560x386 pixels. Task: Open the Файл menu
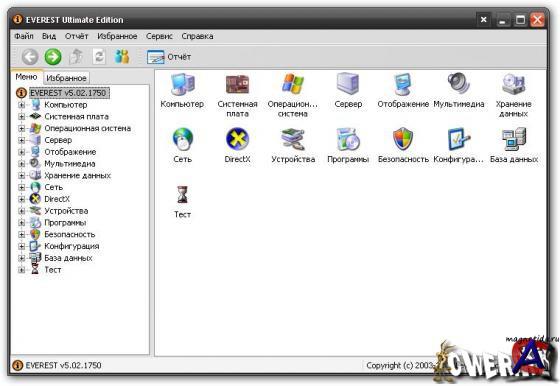coord(24,36)
